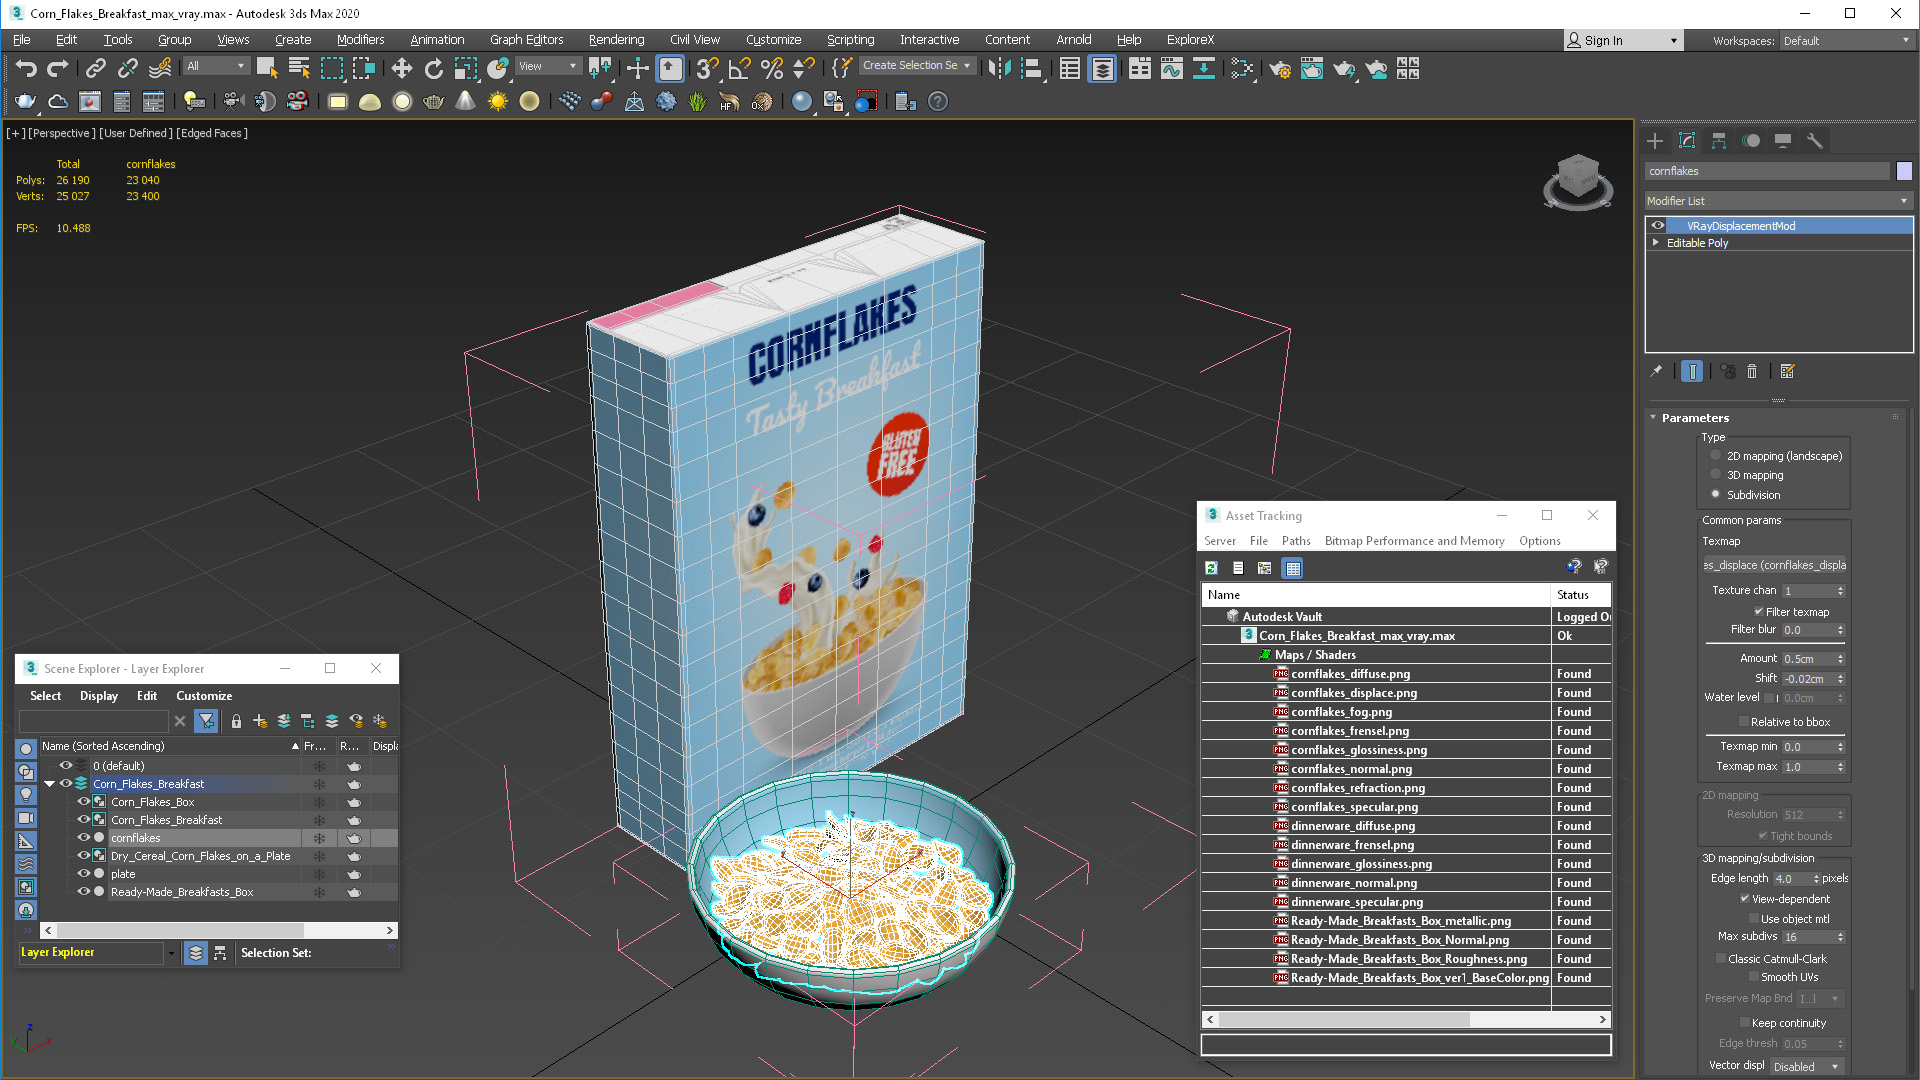
Task: Click Display Cameras filter in Scene Explorer
Action: (x=26, y=818)
